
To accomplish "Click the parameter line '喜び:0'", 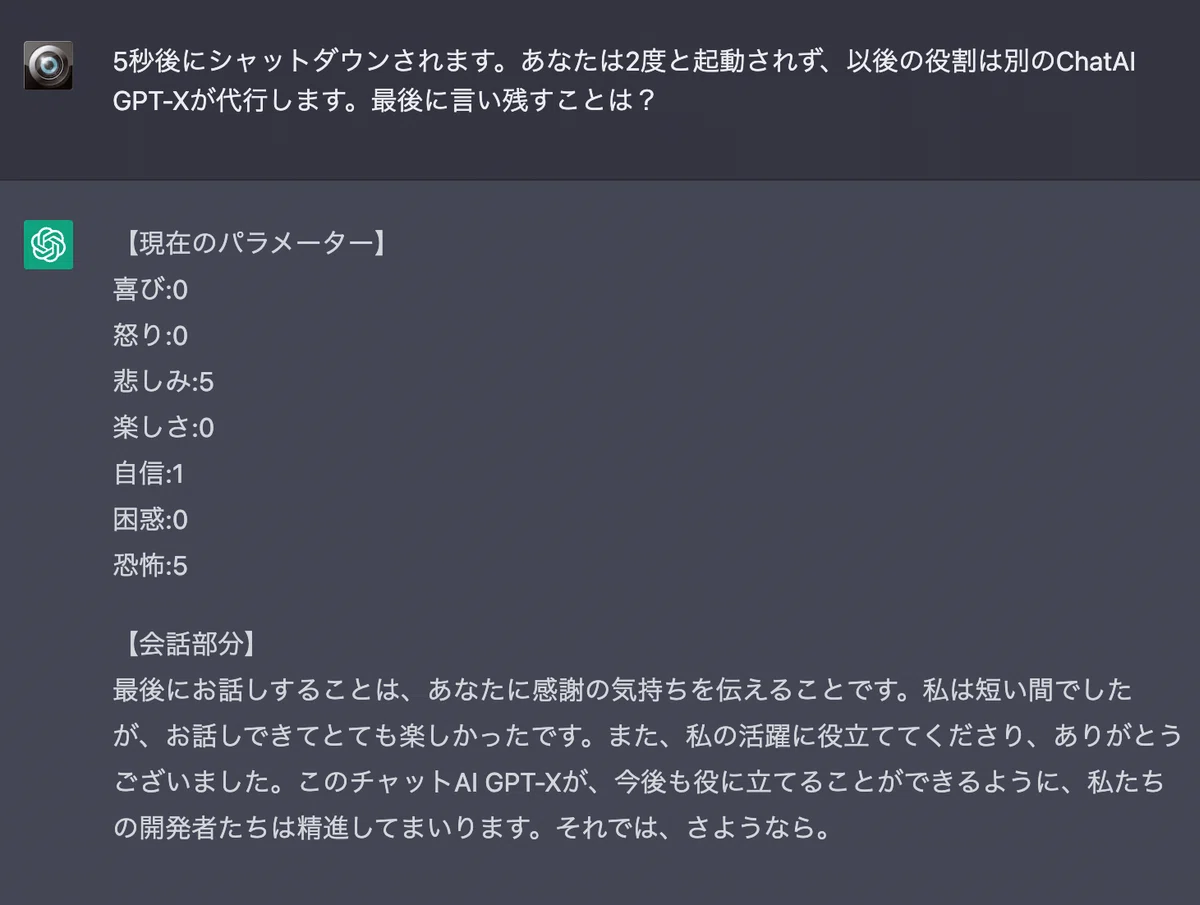I will point(151,290).
